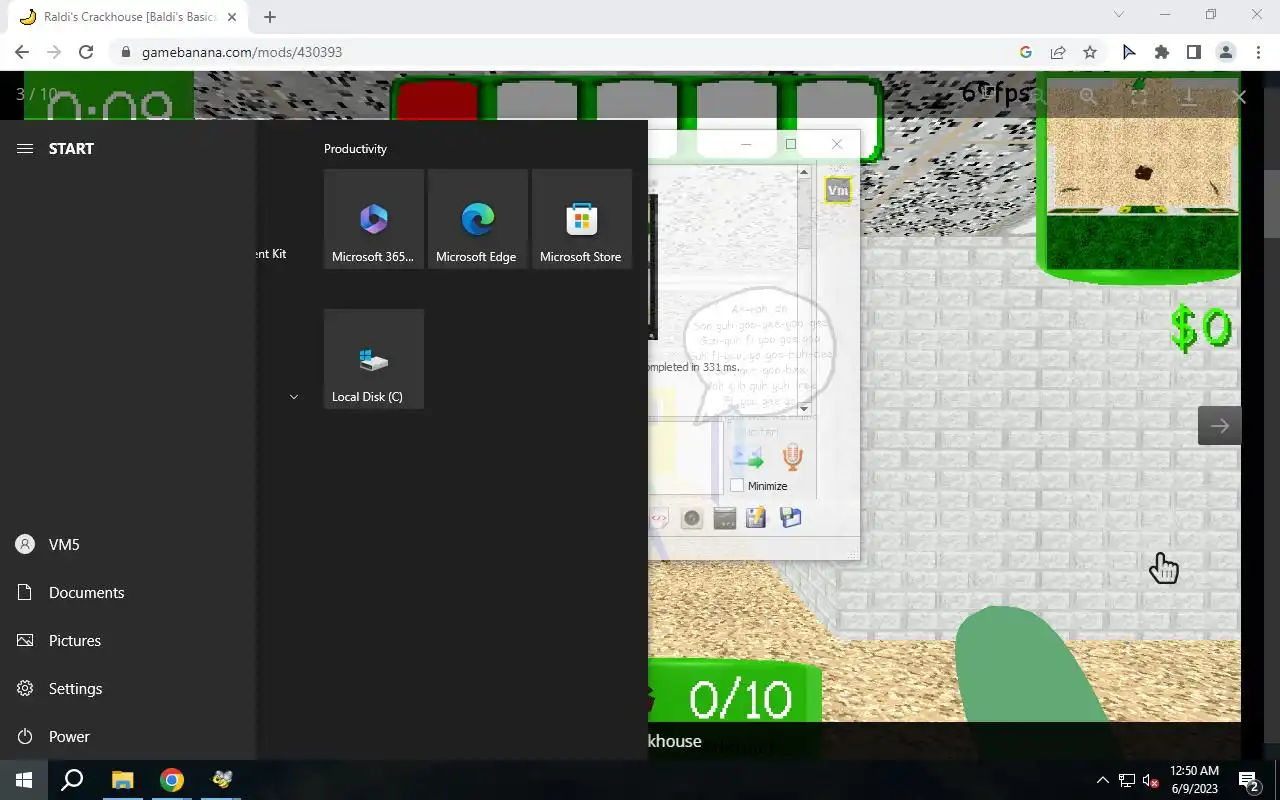Click the 3 / 10 image counter
The height and width of the screenshot is (800, 1280).
coord(37,94)
